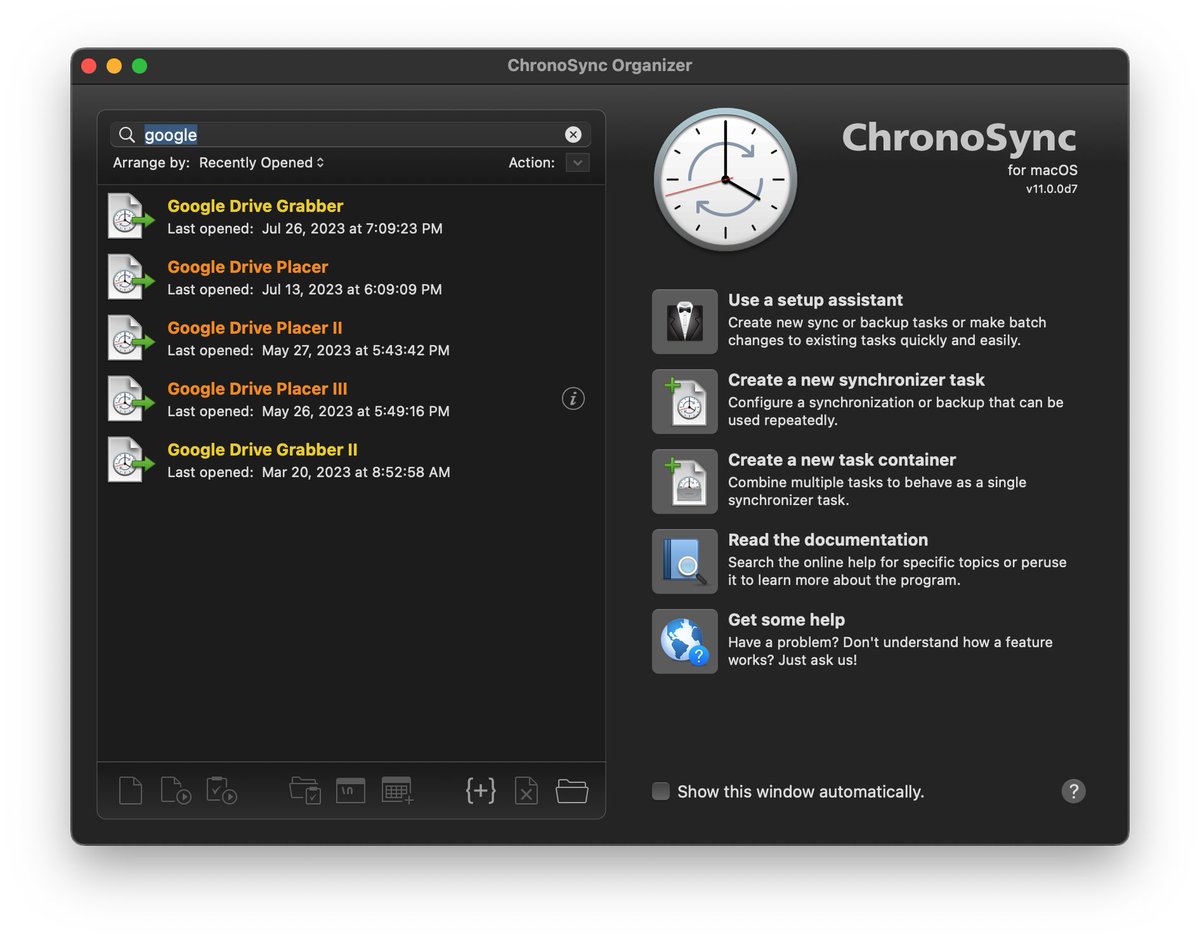Click the clipboard checklist with play icon

pyautogui.click(x=221, y=791)
